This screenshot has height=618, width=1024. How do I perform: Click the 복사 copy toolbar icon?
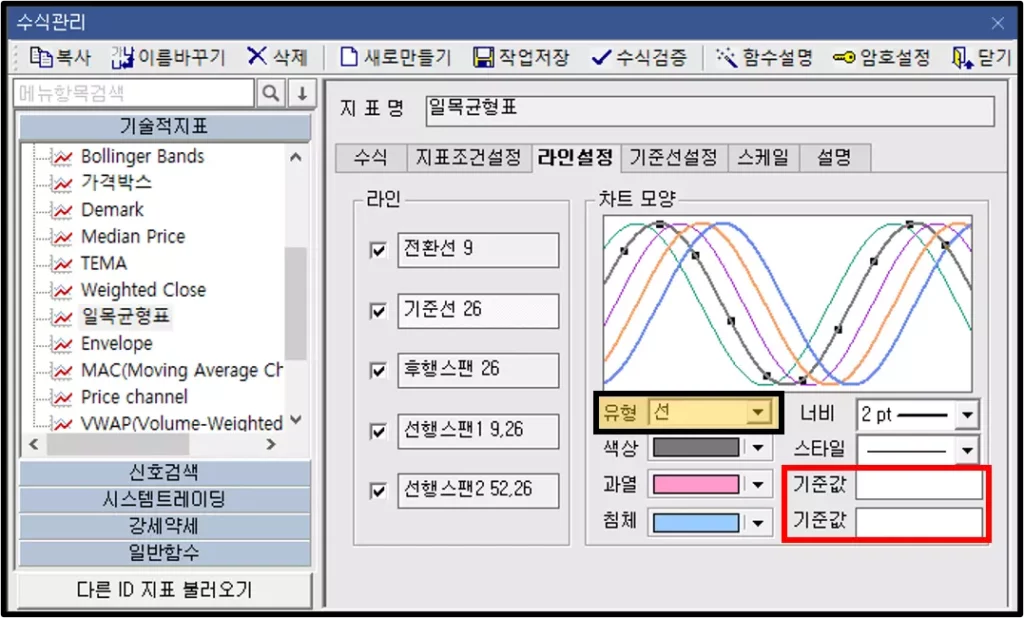coord(40,57)
